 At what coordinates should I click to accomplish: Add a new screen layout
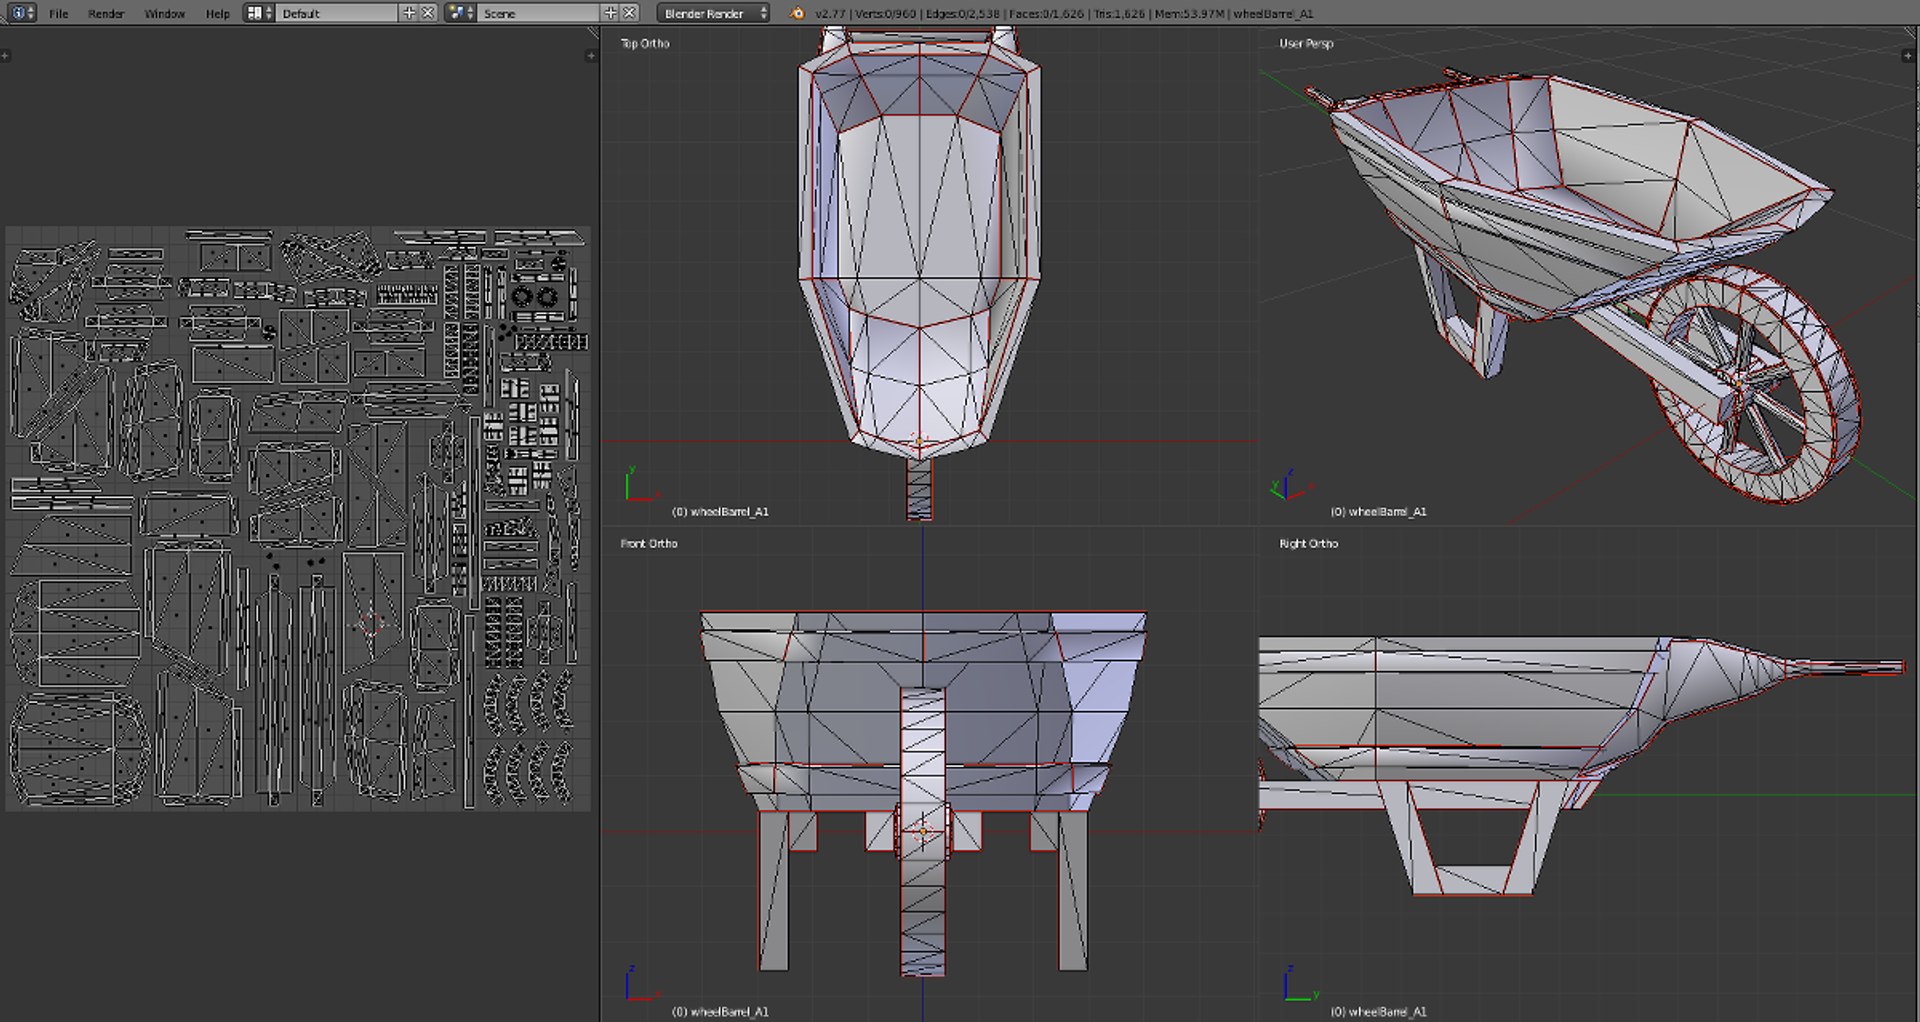409,13
